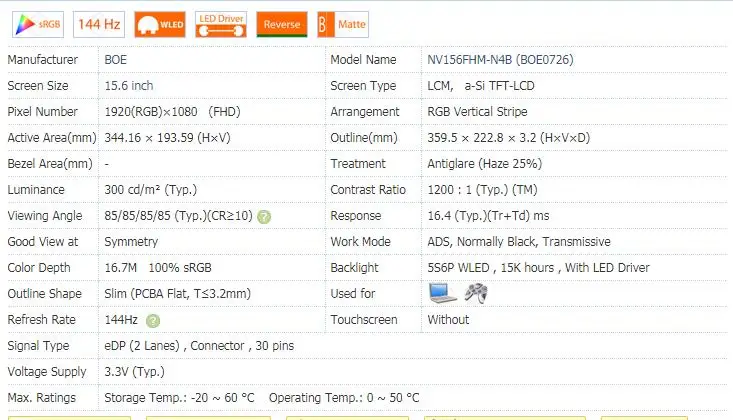Click the Manufacturer label
This screenshot has height=420, width=733.
click(x=43, y=60)
